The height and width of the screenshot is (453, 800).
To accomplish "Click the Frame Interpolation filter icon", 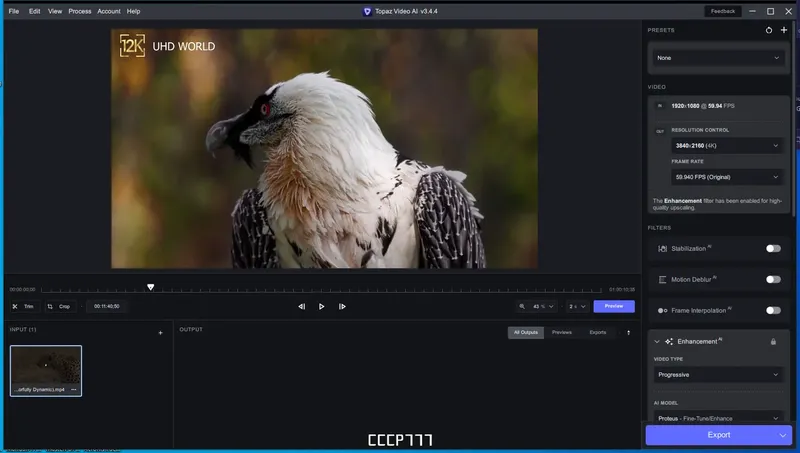I will pos(662,310).
